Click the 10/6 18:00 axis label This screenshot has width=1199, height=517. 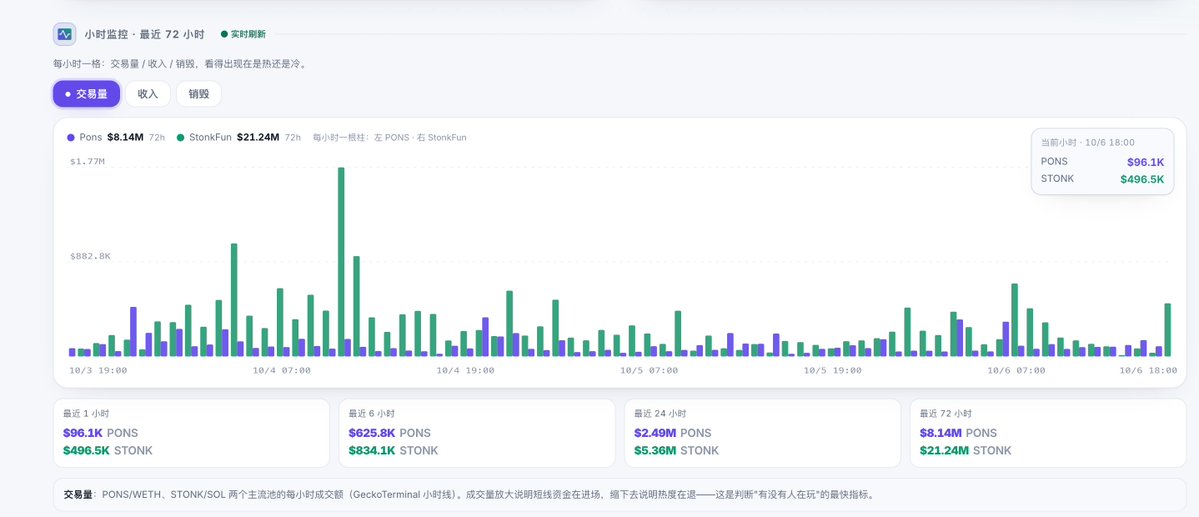tap(1148, 370)
